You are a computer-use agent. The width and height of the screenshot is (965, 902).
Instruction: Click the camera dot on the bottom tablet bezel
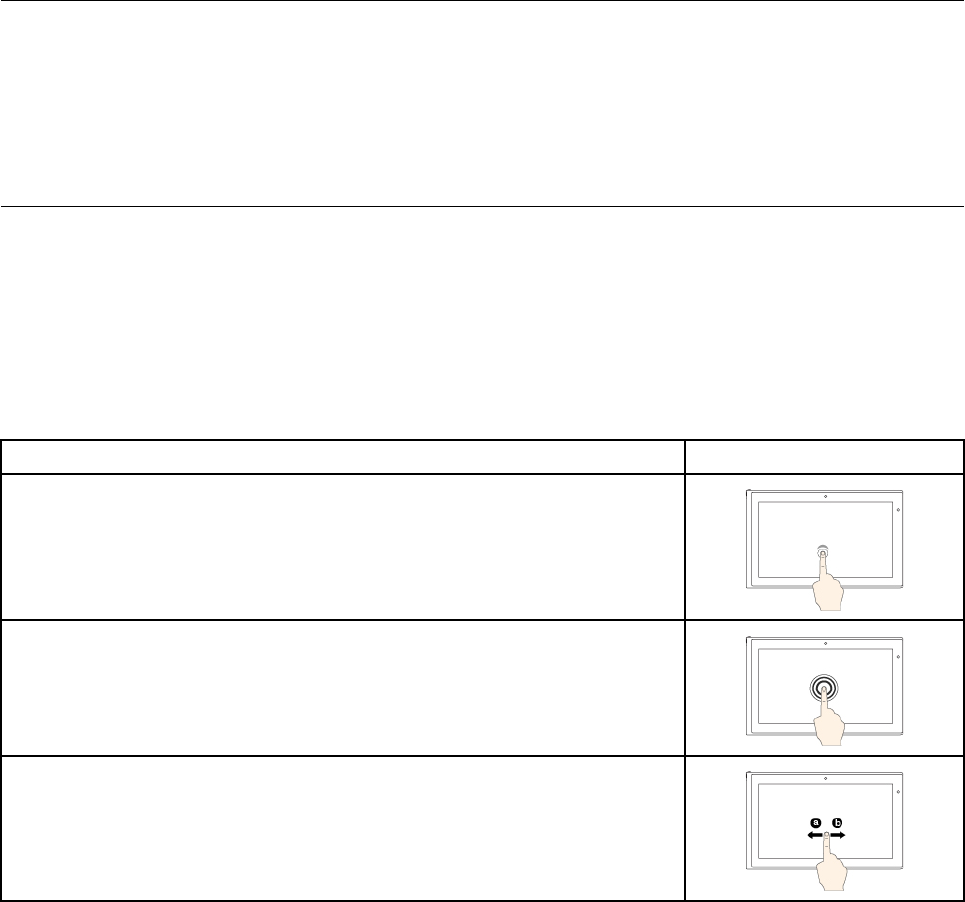coord(825,778)
